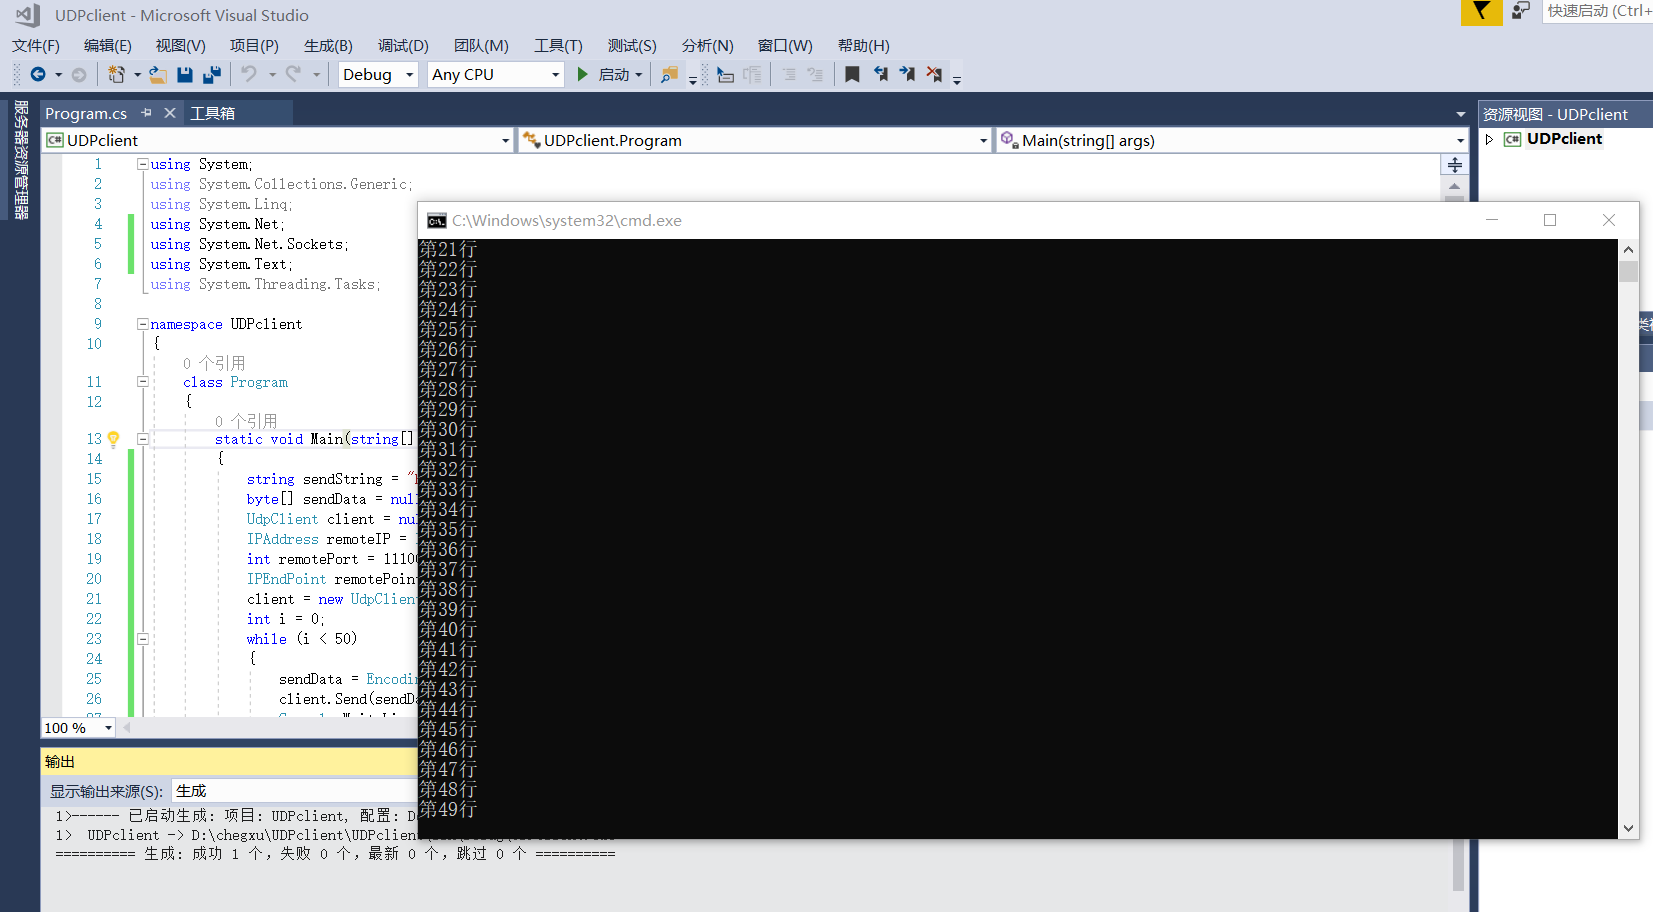
Task: Toggle a bookmark with the bookmark icon
Action: [852, 74]
